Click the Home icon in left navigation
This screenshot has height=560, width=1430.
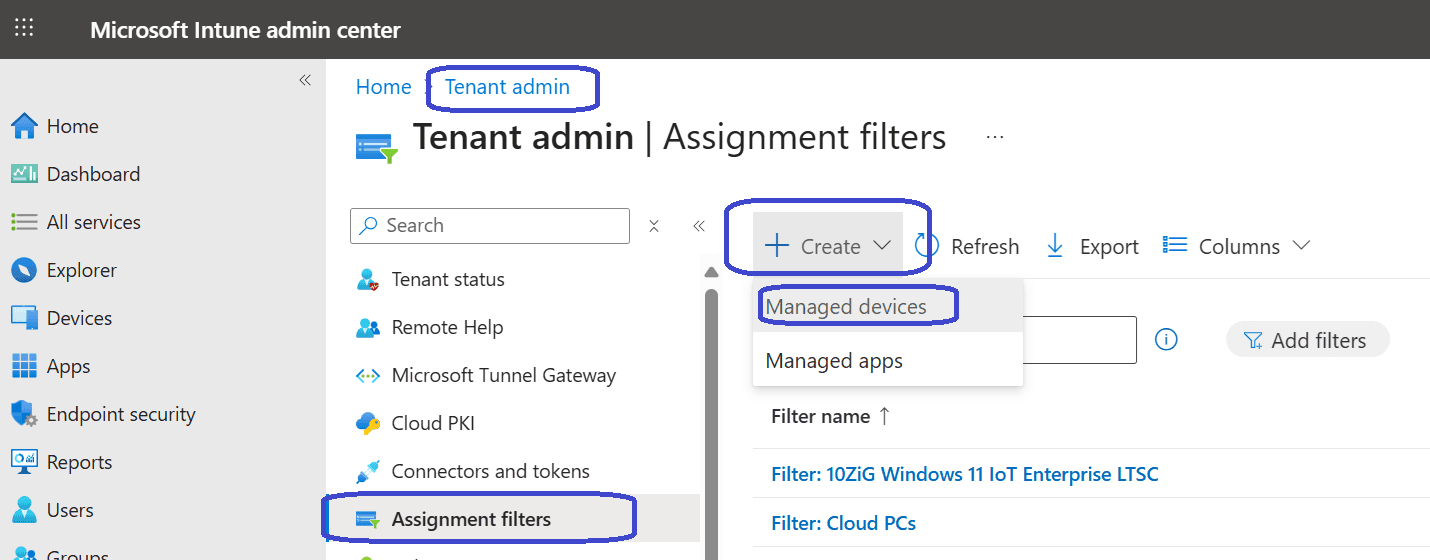click(24, 126)
